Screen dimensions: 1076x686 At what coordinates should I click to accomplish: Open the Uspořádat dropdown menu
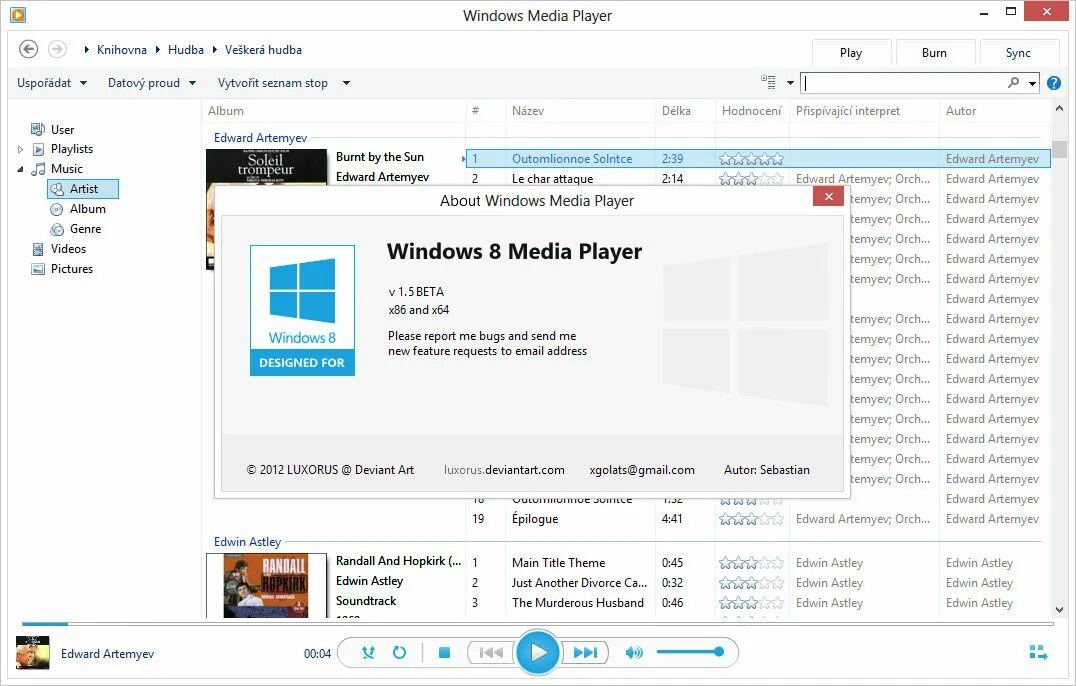pyautogui.click(x=51, y=82)
